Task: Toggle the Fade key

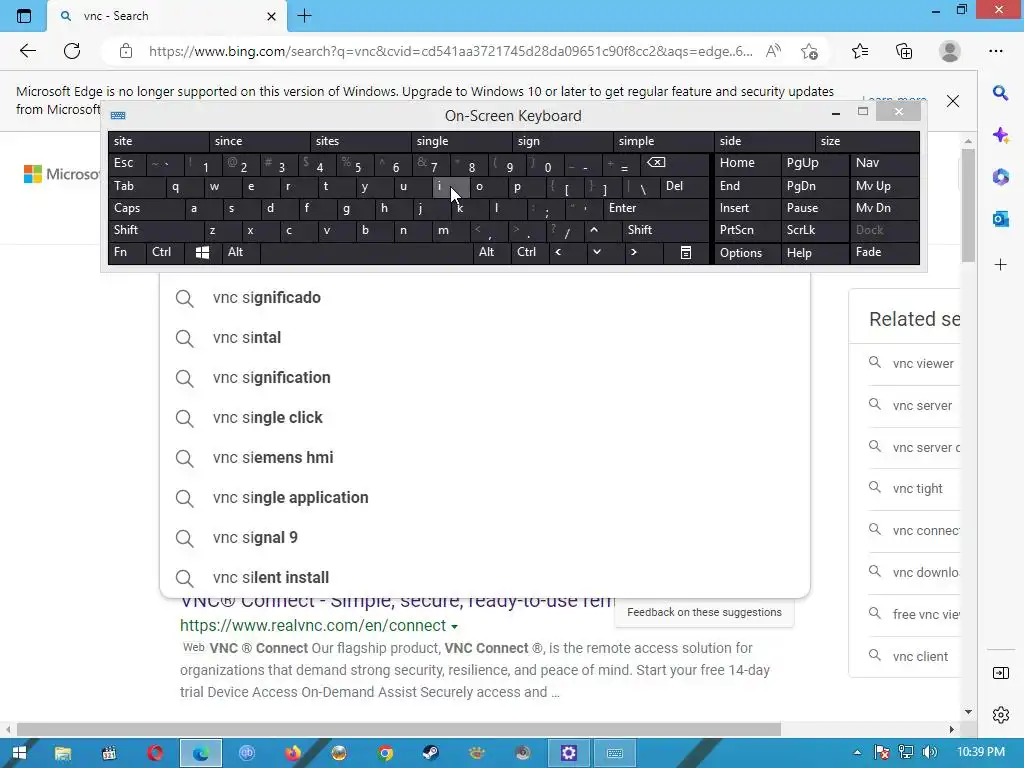Action: [x=884, y=252]
